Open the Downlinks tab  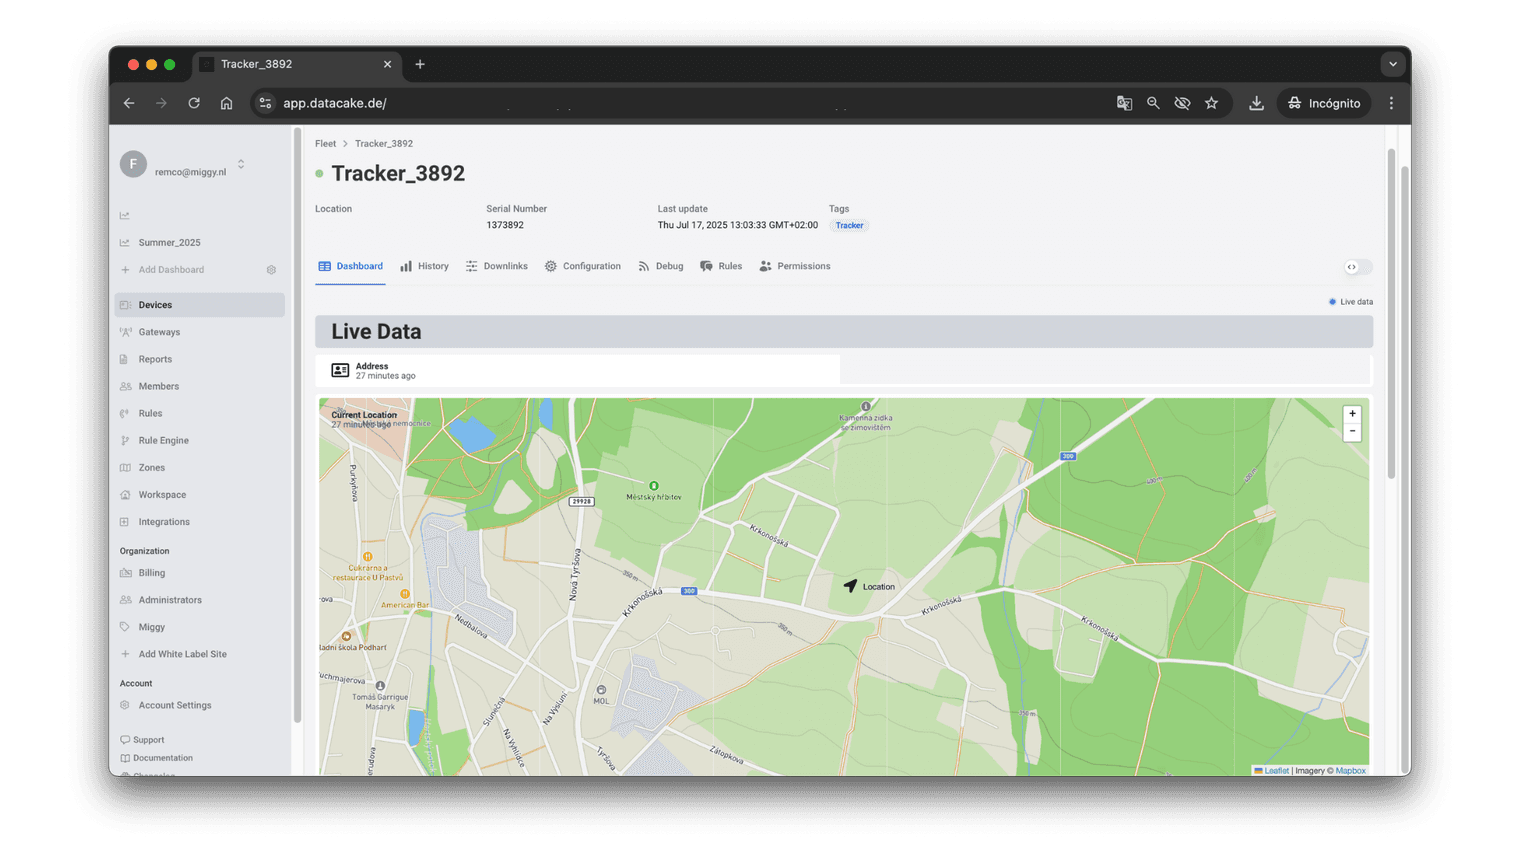tap(496, 266)
